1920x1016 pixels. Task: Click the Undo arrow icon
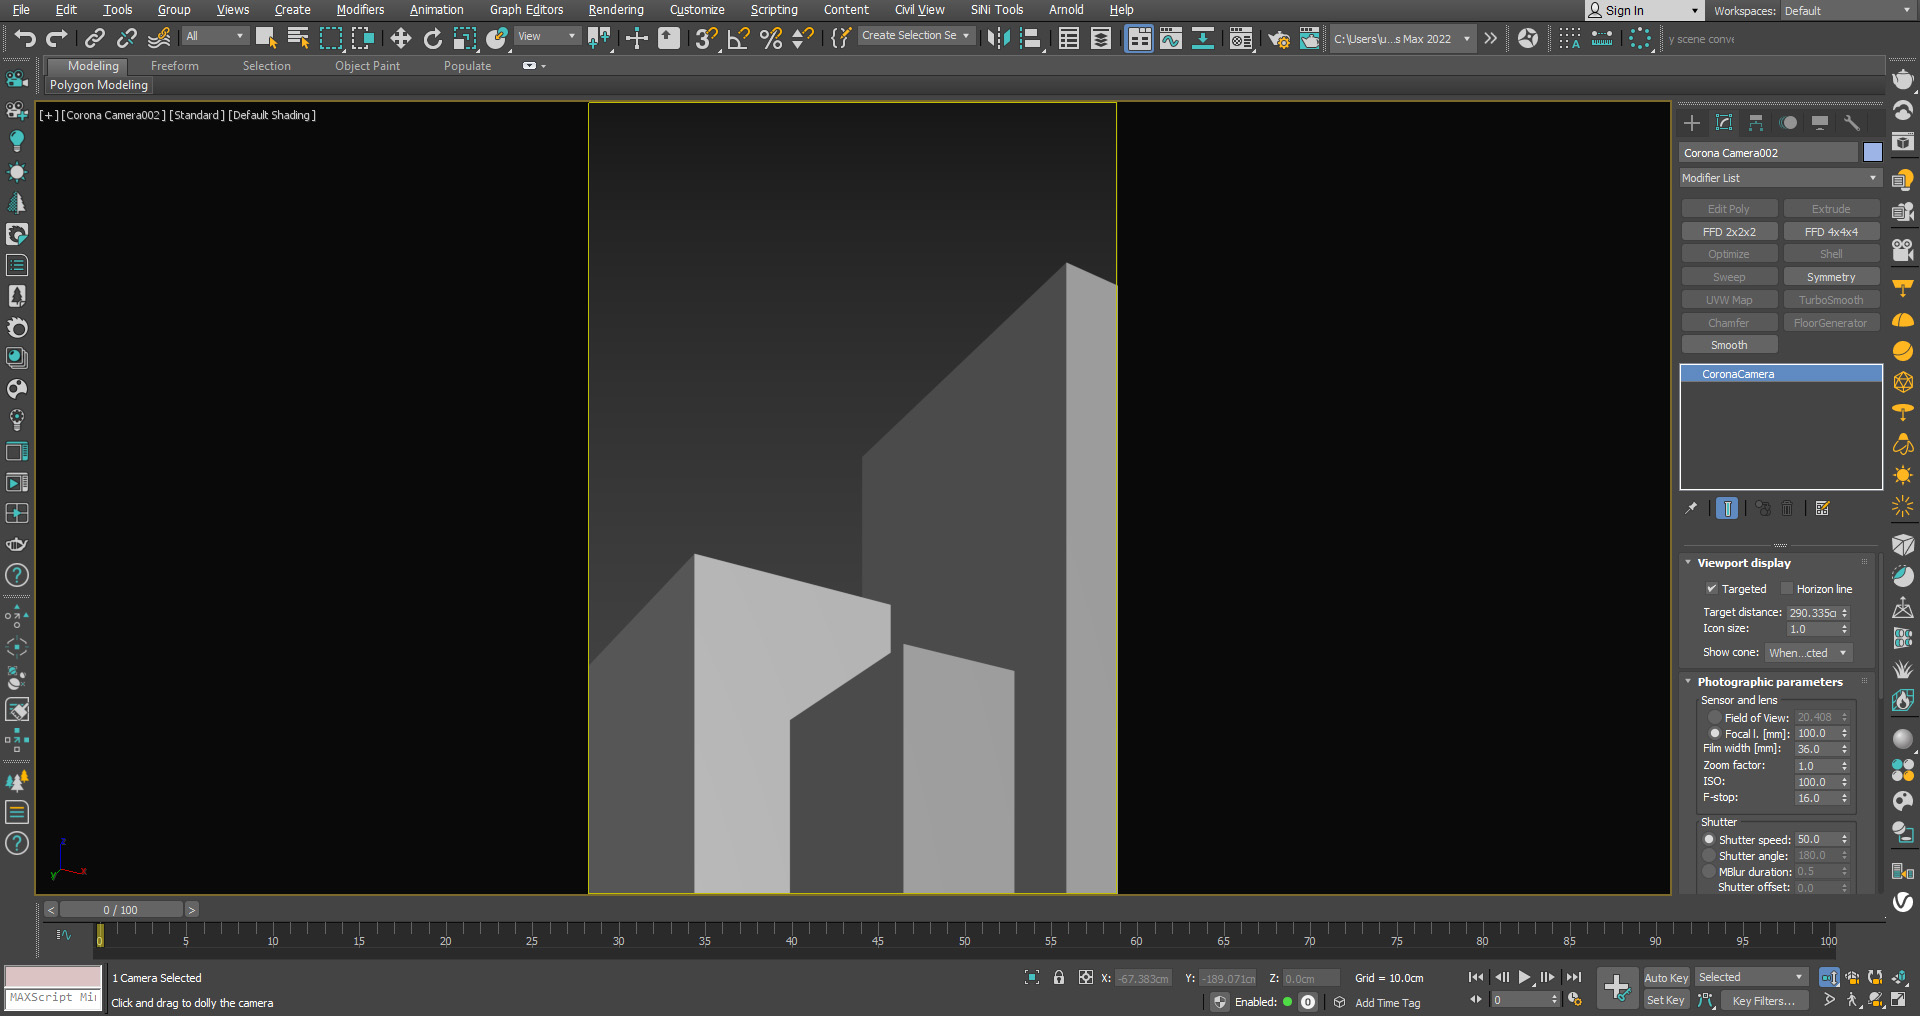(x=25, y=39)
